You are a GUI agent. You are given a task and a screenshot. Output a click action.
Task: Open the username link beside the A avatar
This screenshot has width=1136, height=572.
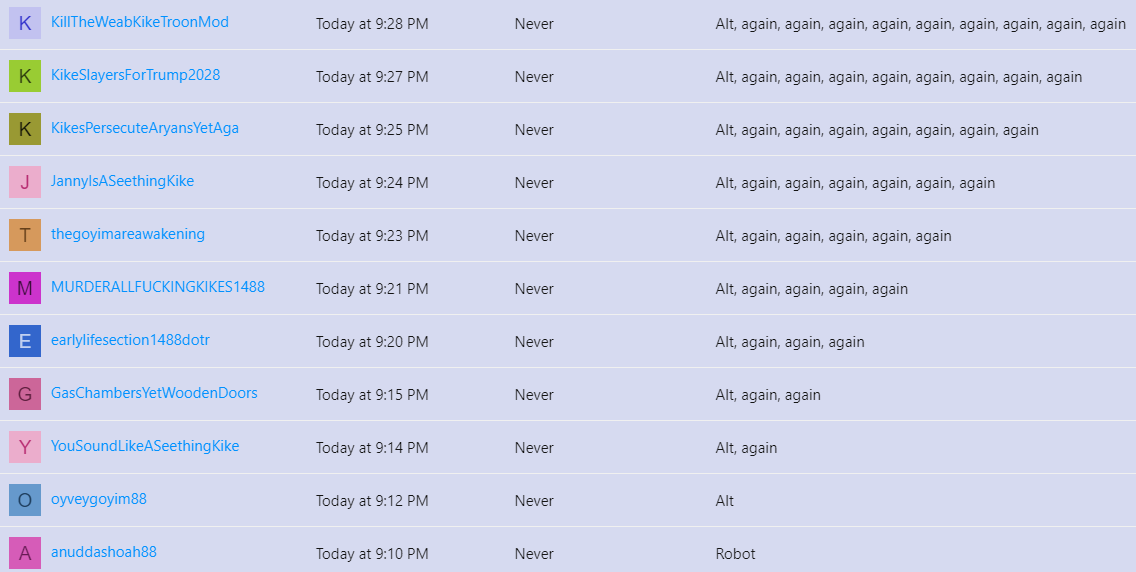point(104,552)
